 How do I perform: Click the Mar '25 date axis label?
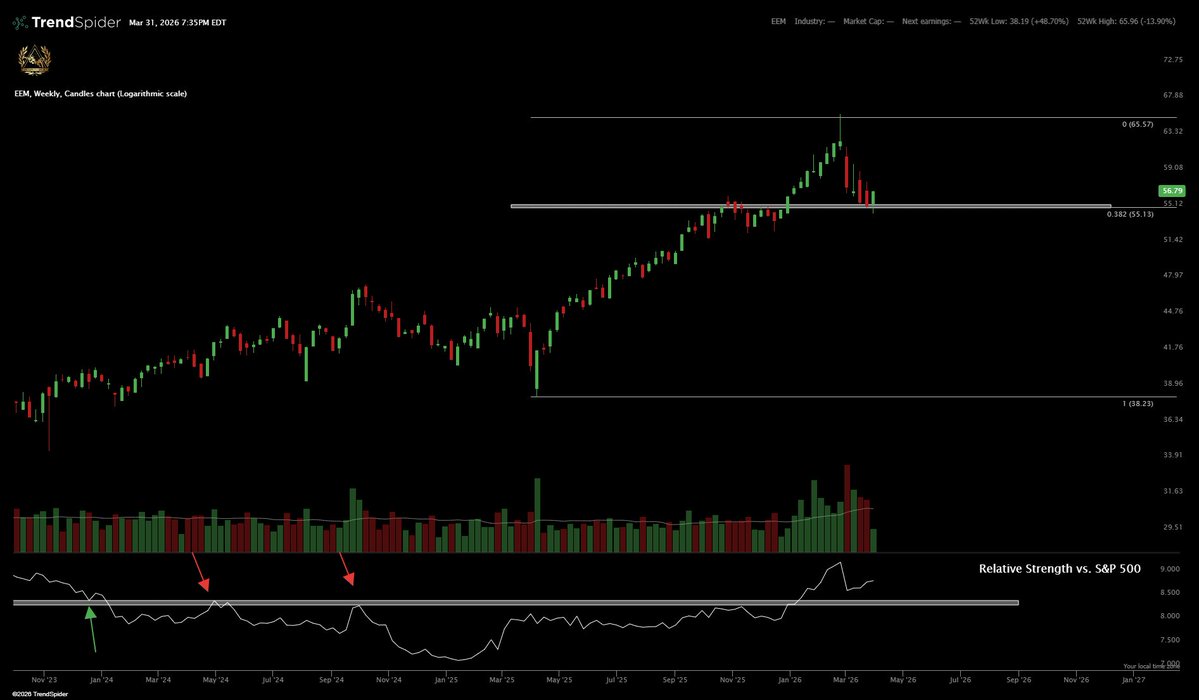click(502, 679)
